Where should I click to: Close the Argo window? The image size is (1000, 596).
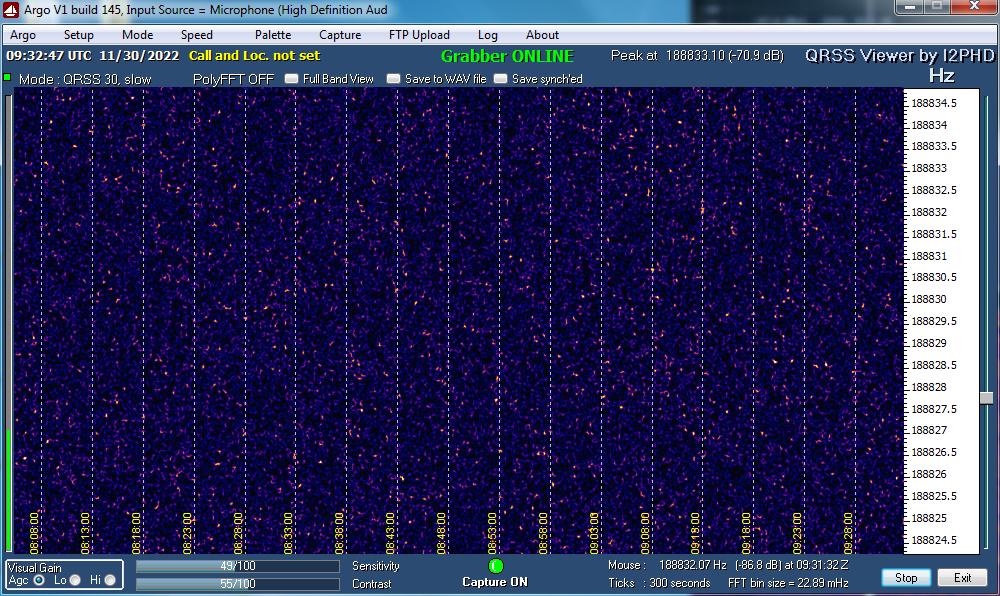coord(974,6)
